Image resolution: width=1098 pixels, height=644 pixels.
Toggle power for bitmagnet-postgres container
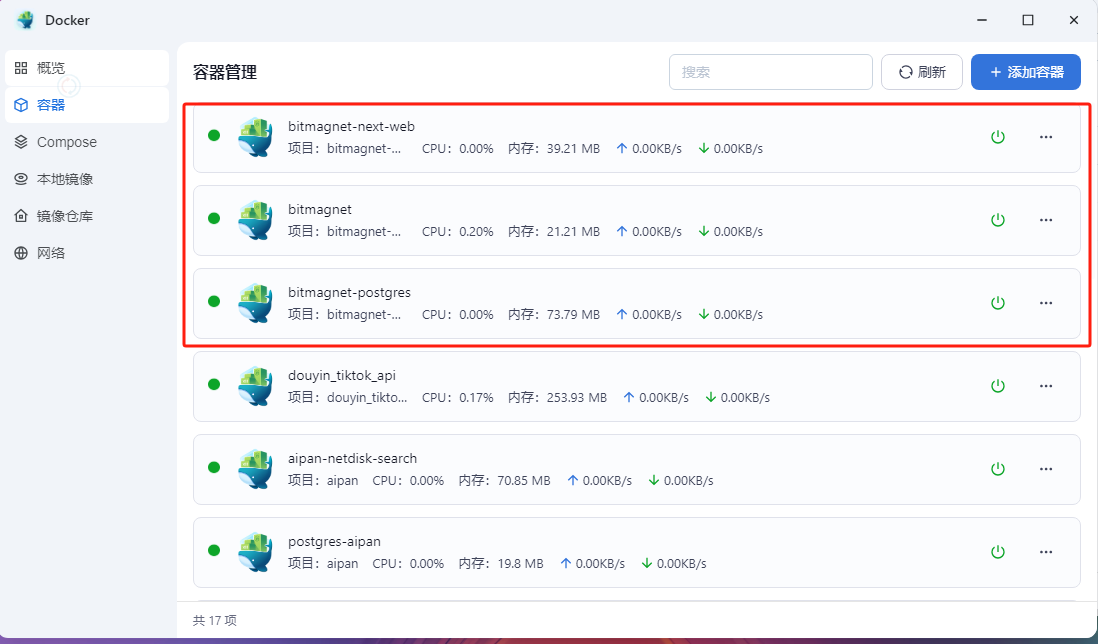[998, 303]
